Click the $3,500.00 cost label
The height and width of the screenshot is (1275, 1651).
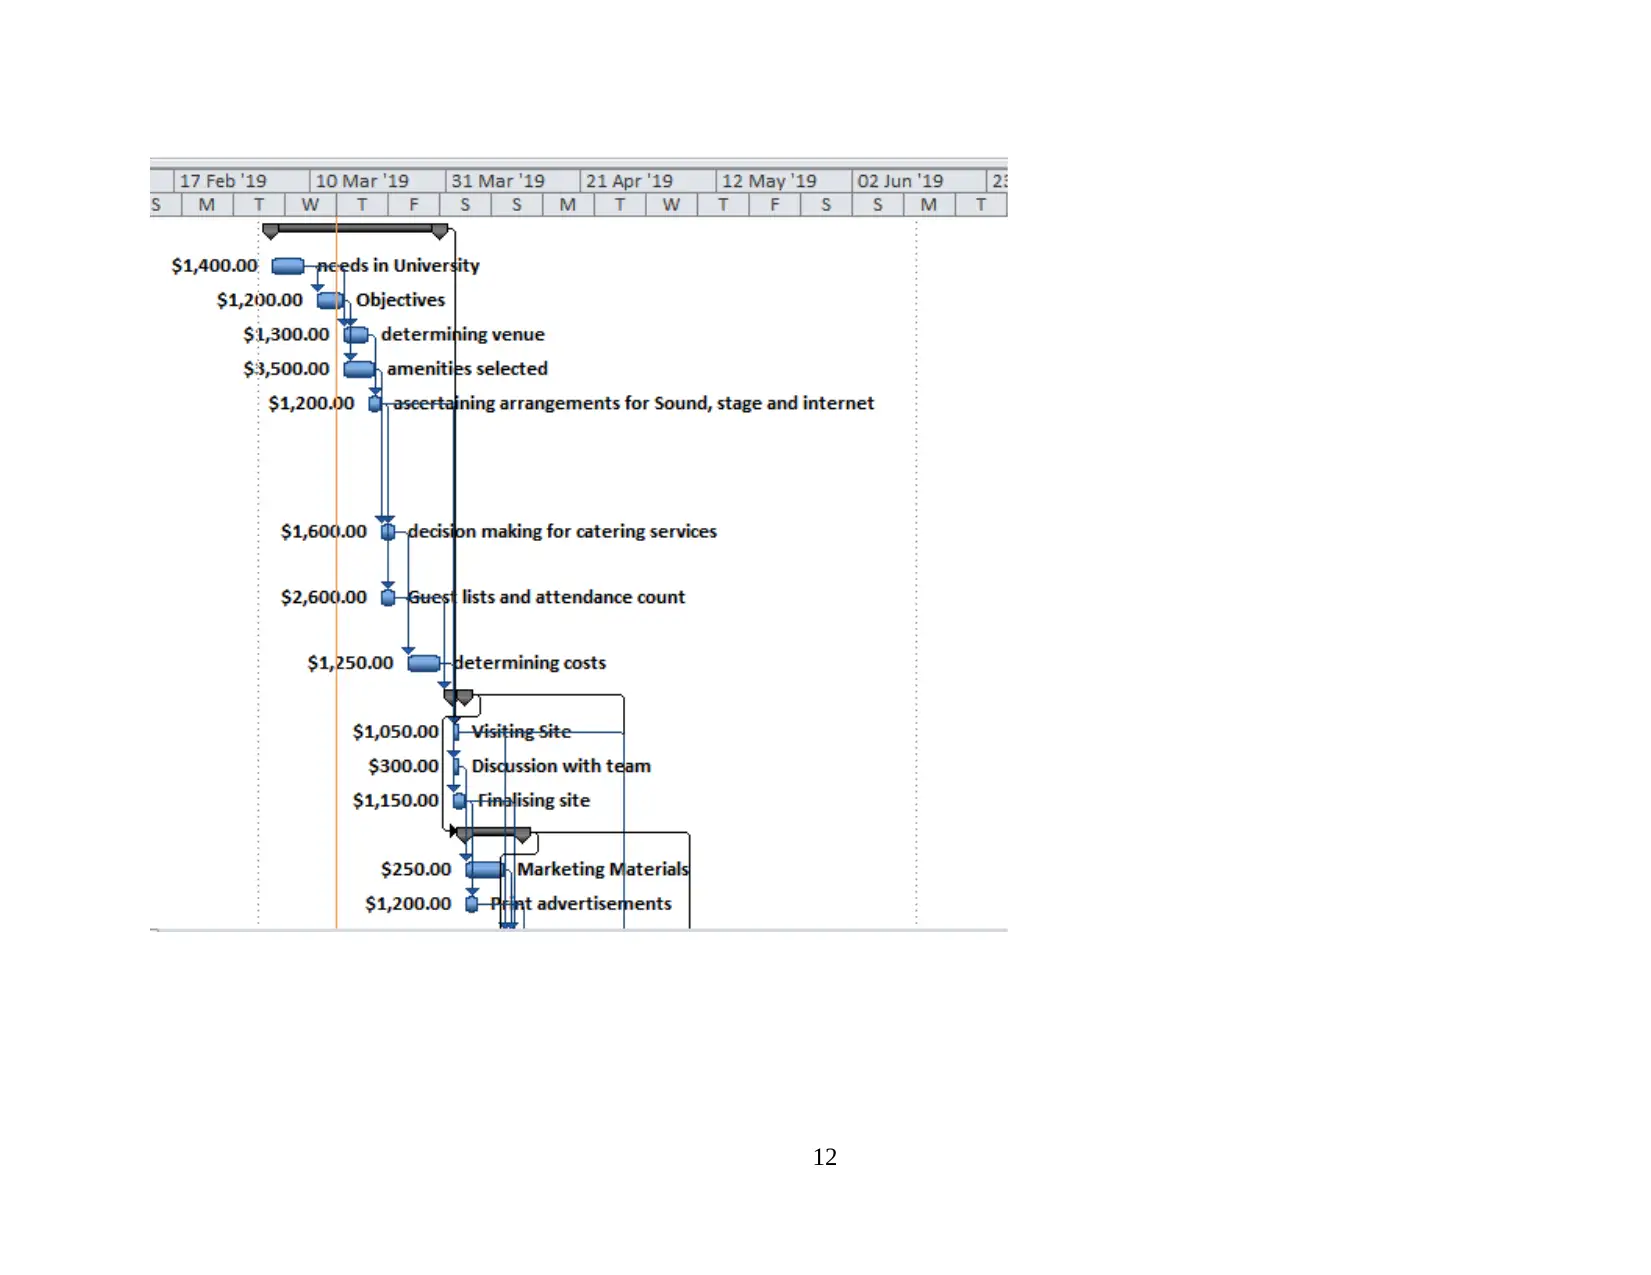click(286, 369)
